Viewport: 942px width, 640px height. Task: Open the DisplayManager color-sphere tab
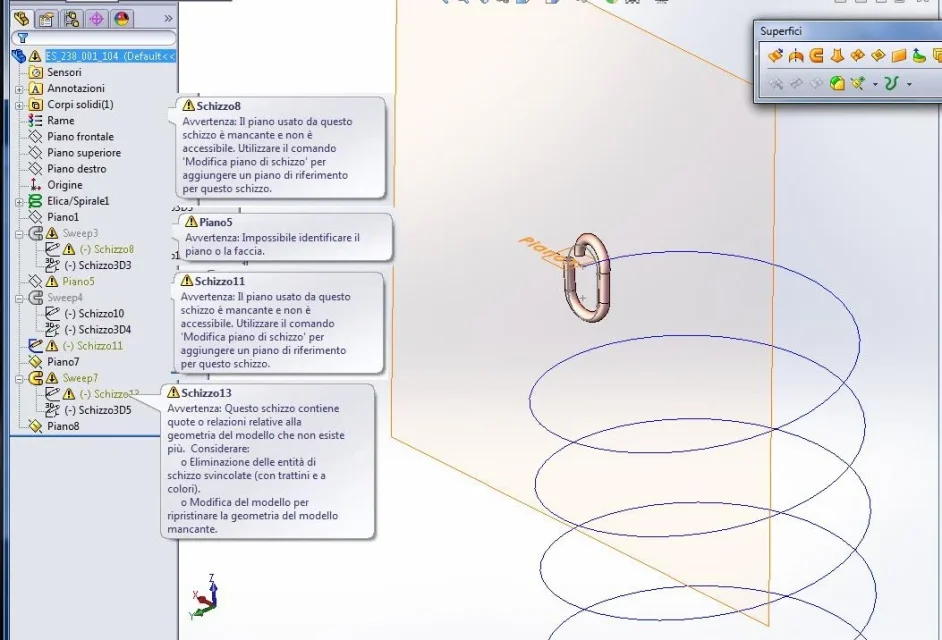pos(122,19)
